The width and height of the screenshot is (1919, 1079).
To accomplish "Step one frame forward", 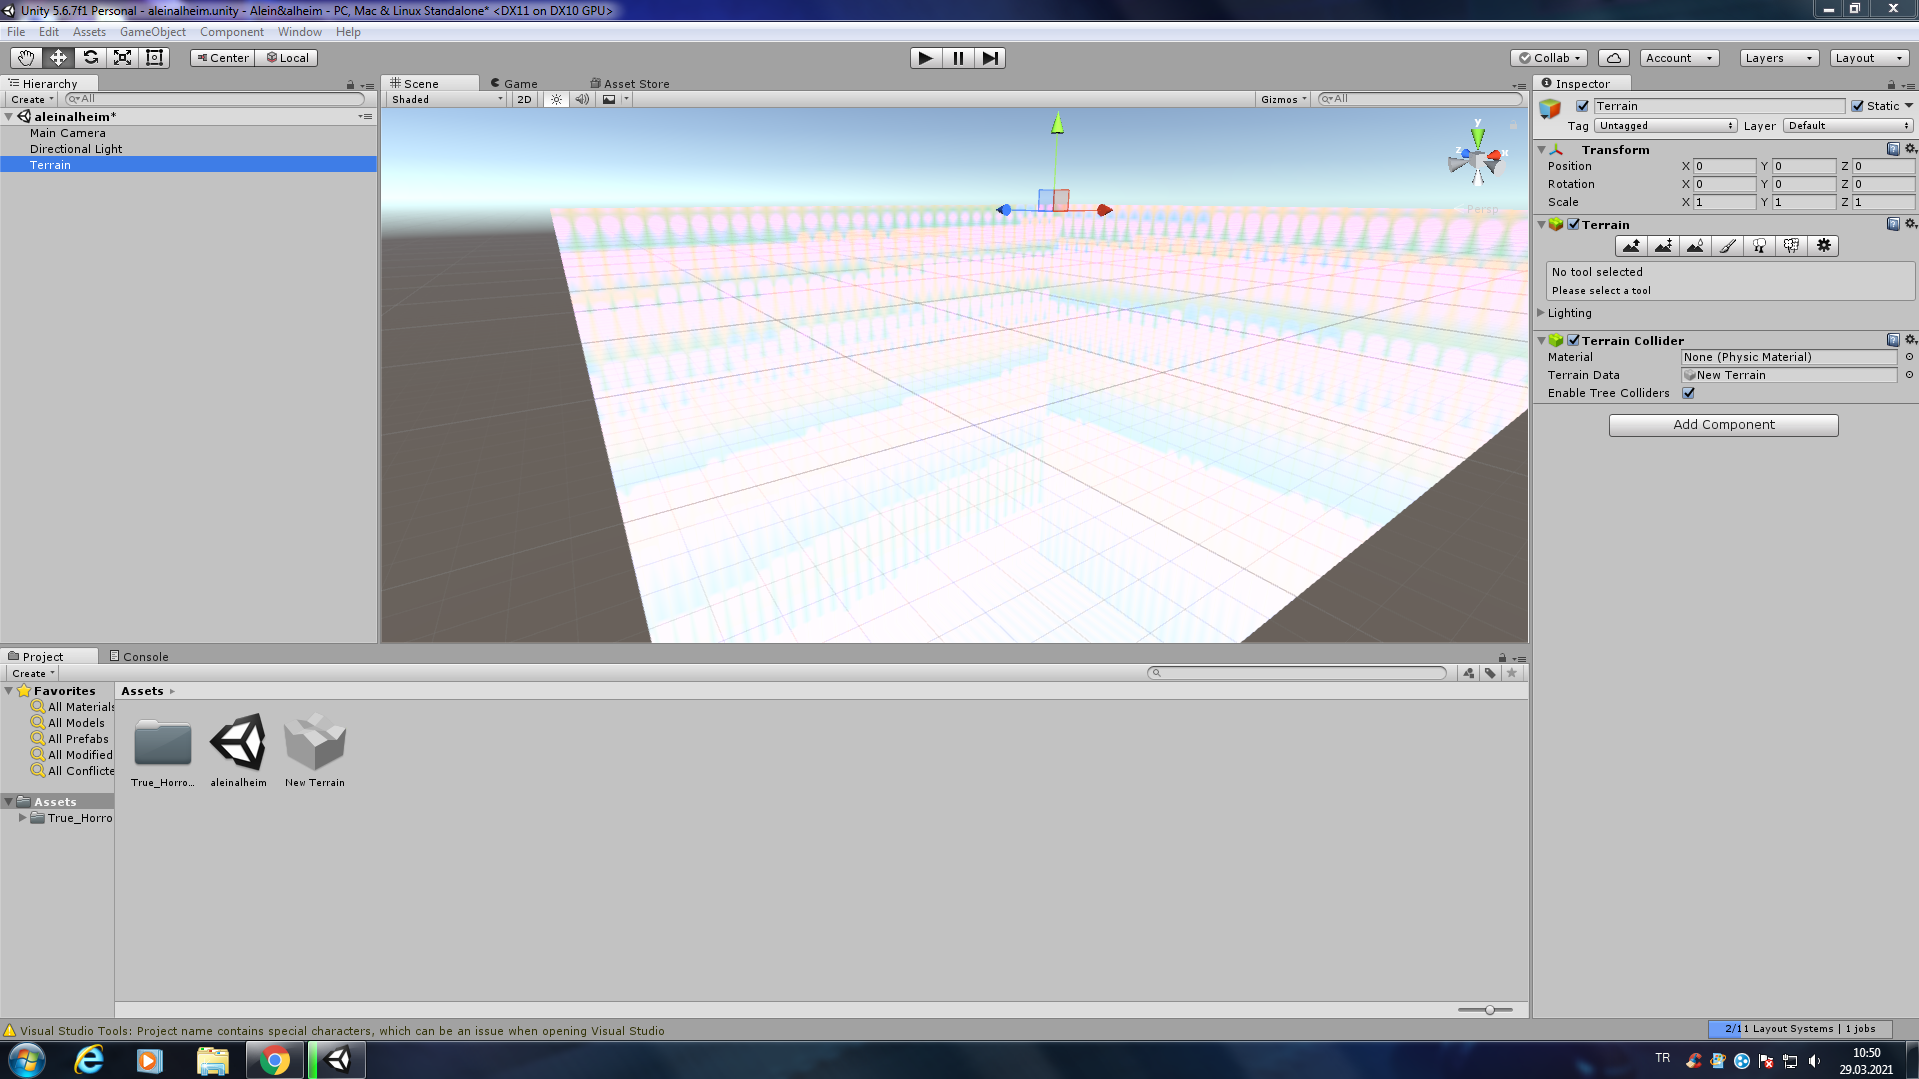I will (990, 58).
